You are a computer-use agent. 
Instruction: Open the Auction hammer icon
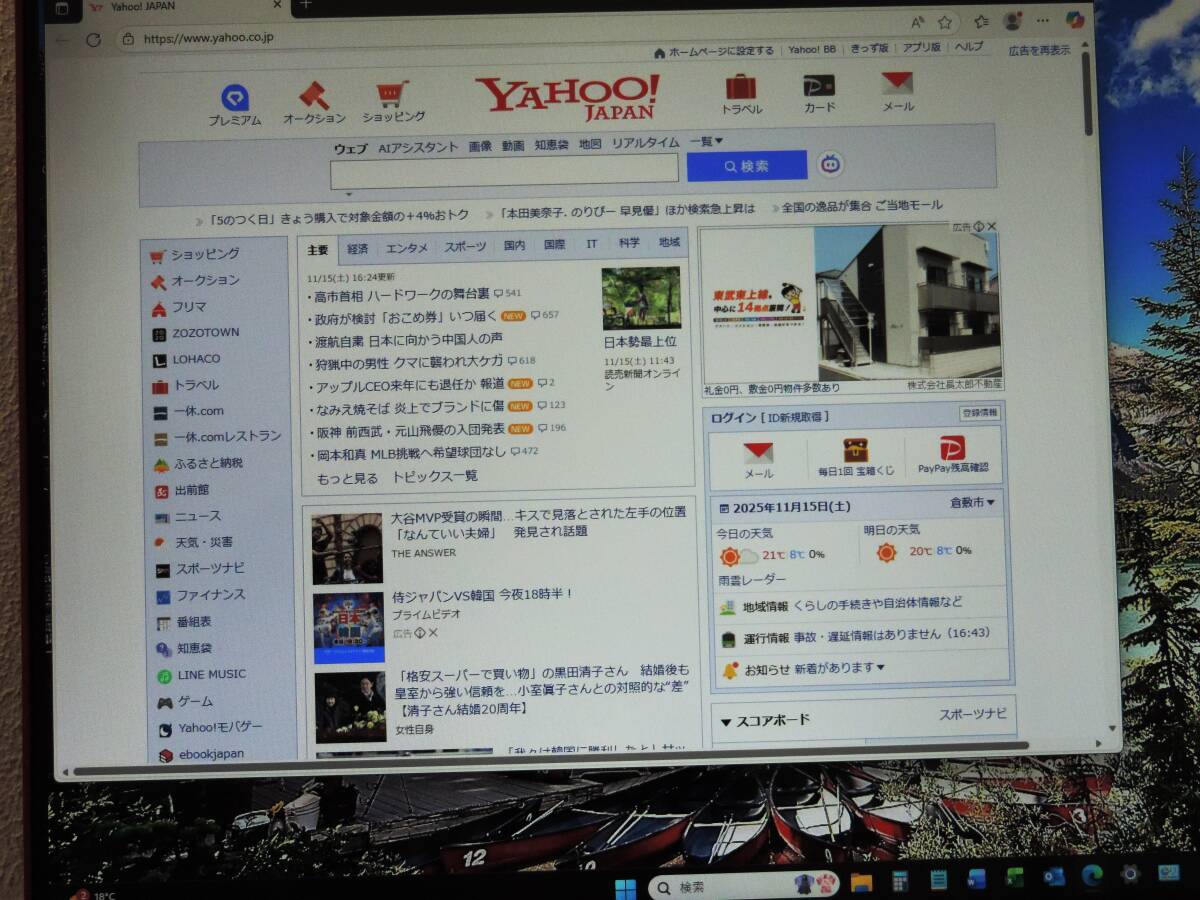coord(314,95)
